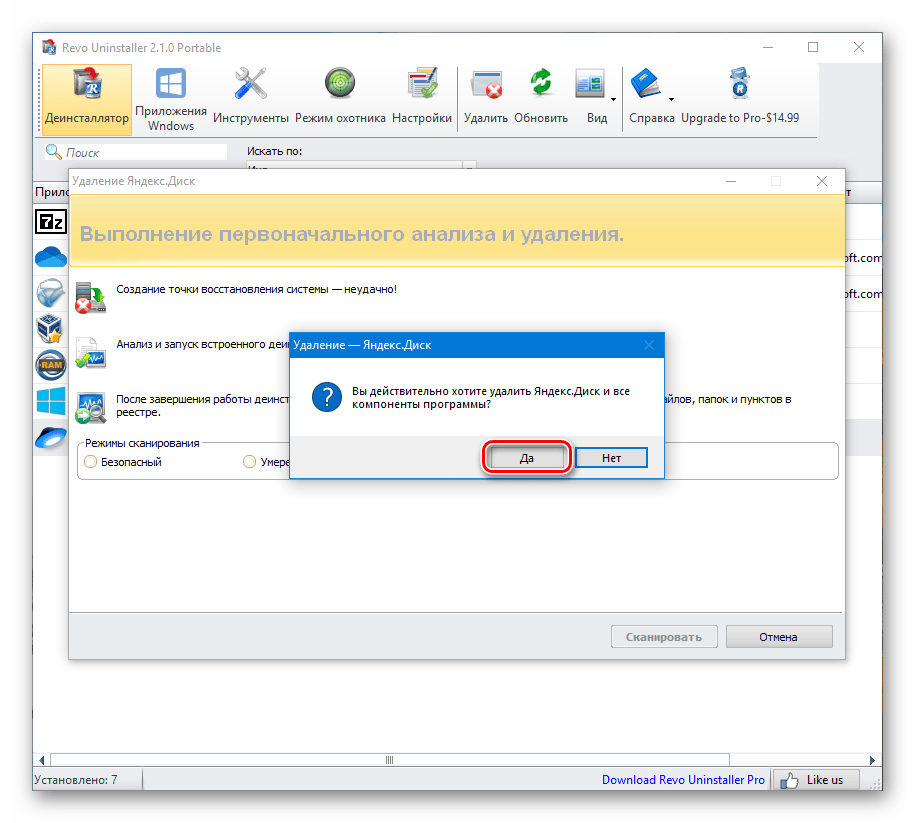This screenshot has height=823, width=915.
Task: Open the Инструменты tools icon
Action: (x=250, y=99)
